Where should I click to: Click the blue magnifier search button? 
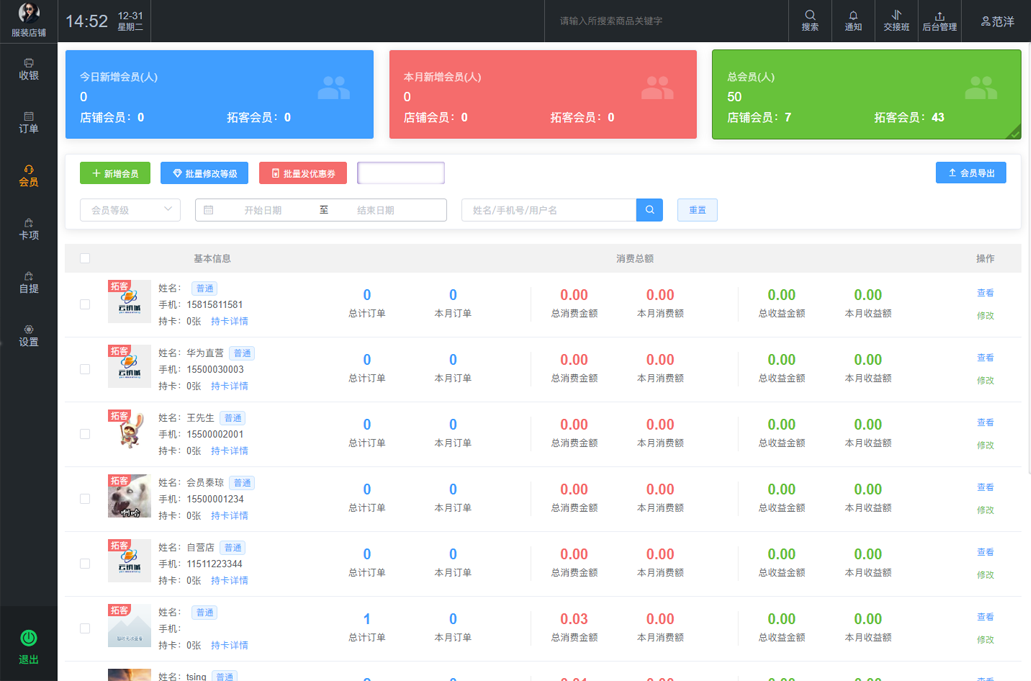[650, 210]
